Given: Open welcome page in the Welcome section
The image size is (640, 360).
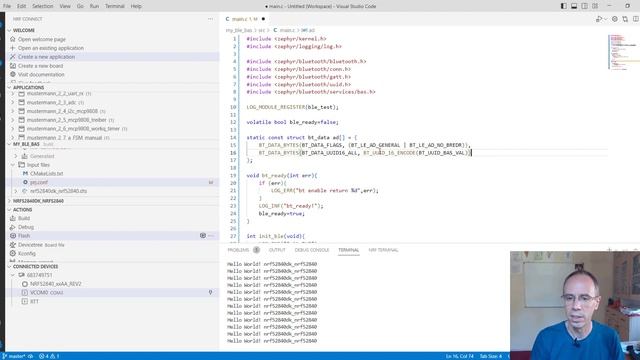Looking at the screenshot, I should (42, 39).
